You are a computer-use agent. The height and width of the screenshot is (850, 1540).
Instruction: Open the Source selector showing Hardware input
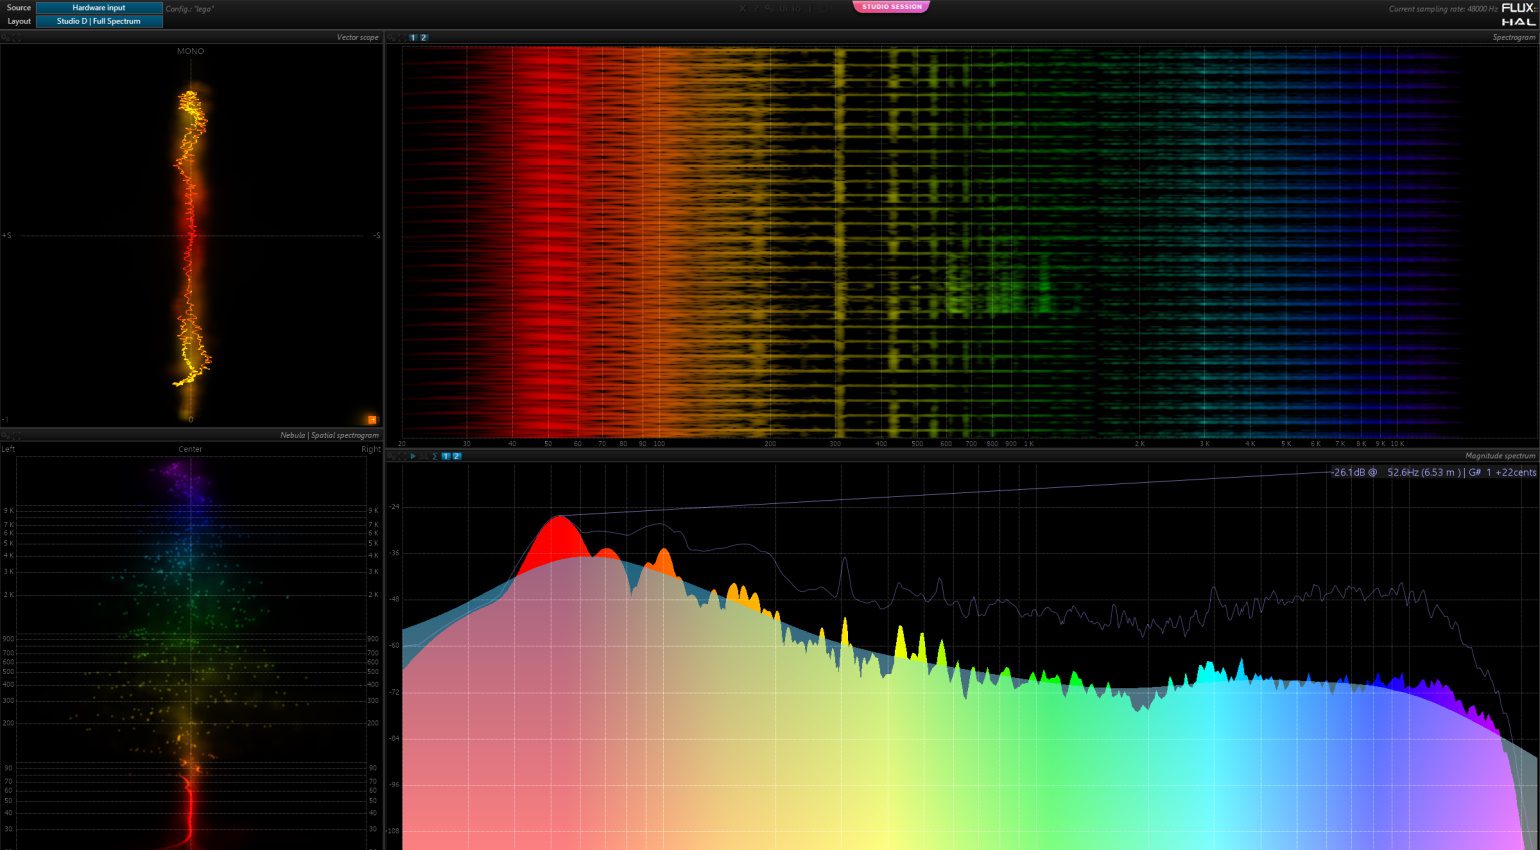(x=99, y=8)
